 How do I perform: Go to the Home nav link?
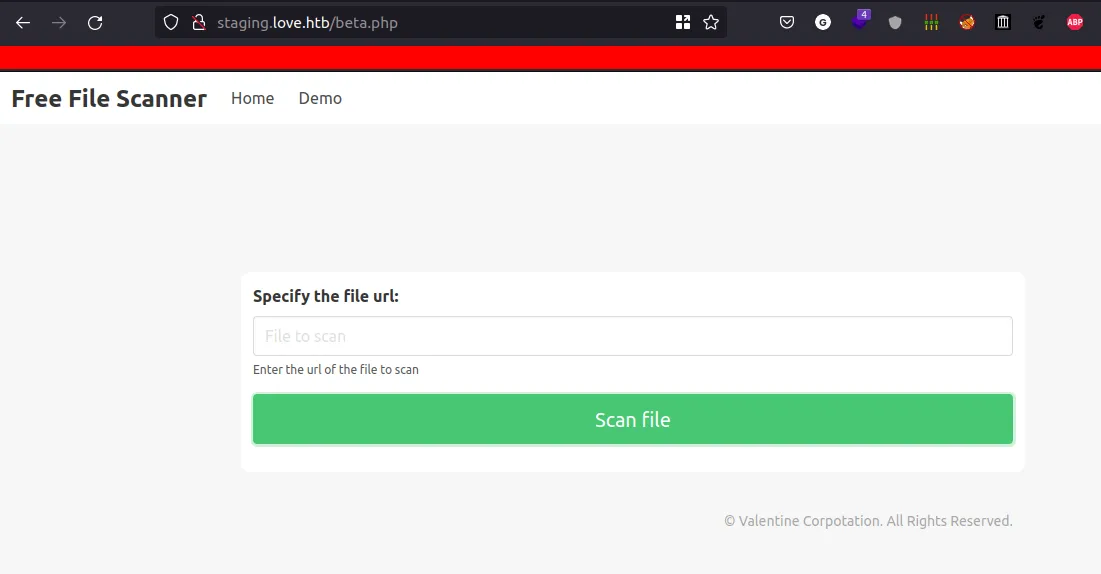(x=252, y=98)
